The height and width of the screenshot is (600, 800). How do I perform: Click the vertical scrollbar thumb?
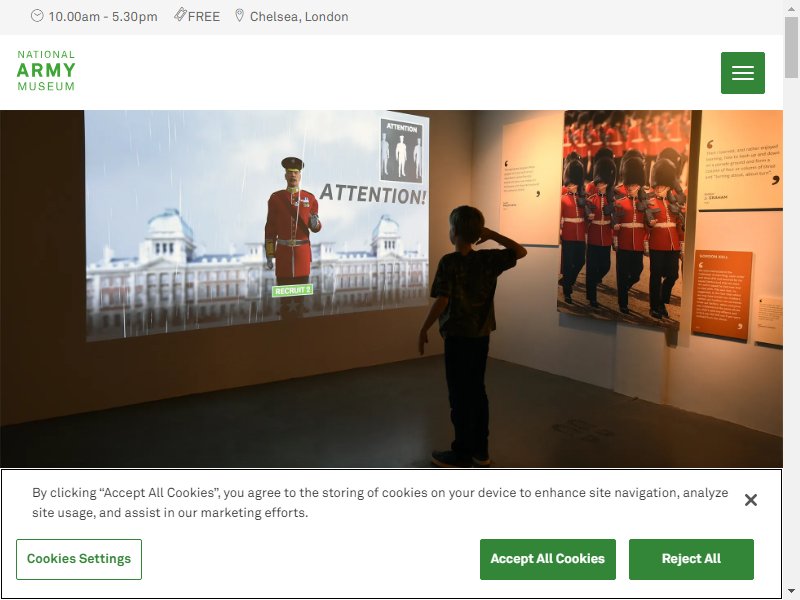point(791,47)
